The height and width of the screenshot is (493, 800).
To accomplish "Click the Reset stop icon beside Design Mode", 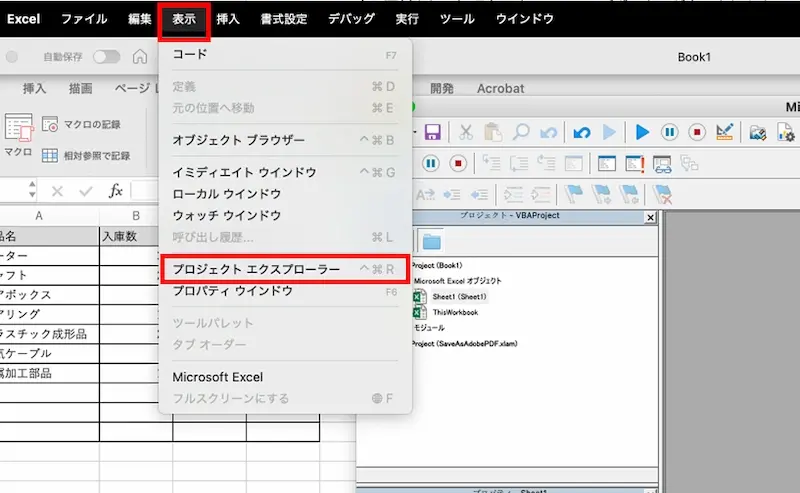I will (x=697, y=133).
